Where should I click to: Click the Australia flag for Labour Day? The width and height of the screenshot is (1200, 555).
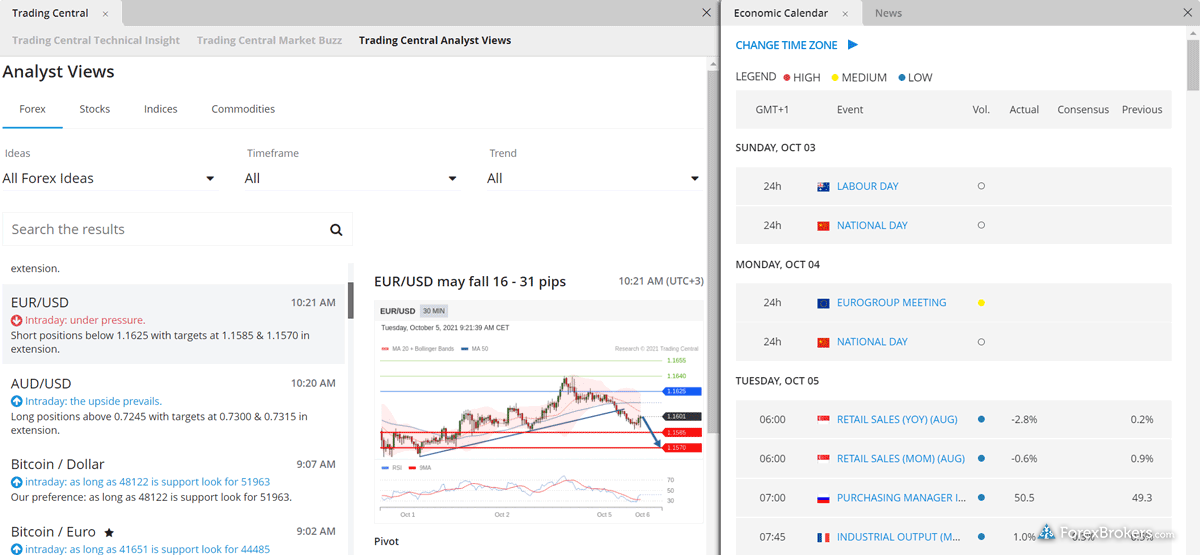pyautogui.click(x=823, y=187)
